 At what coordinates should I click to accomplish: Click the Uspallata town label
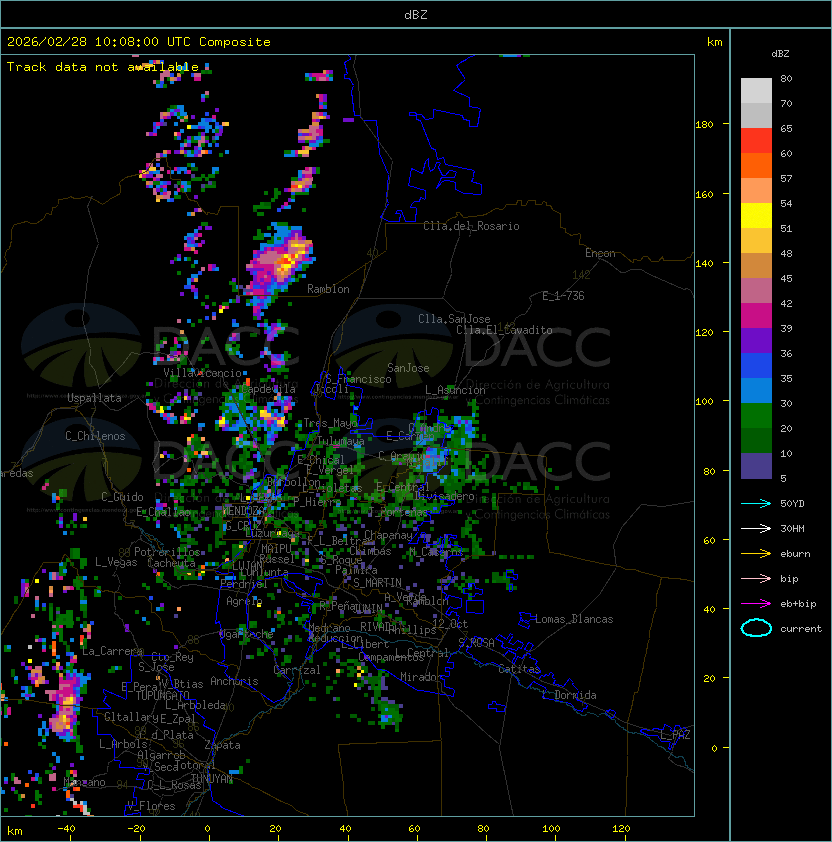click(x=94, y=398)
